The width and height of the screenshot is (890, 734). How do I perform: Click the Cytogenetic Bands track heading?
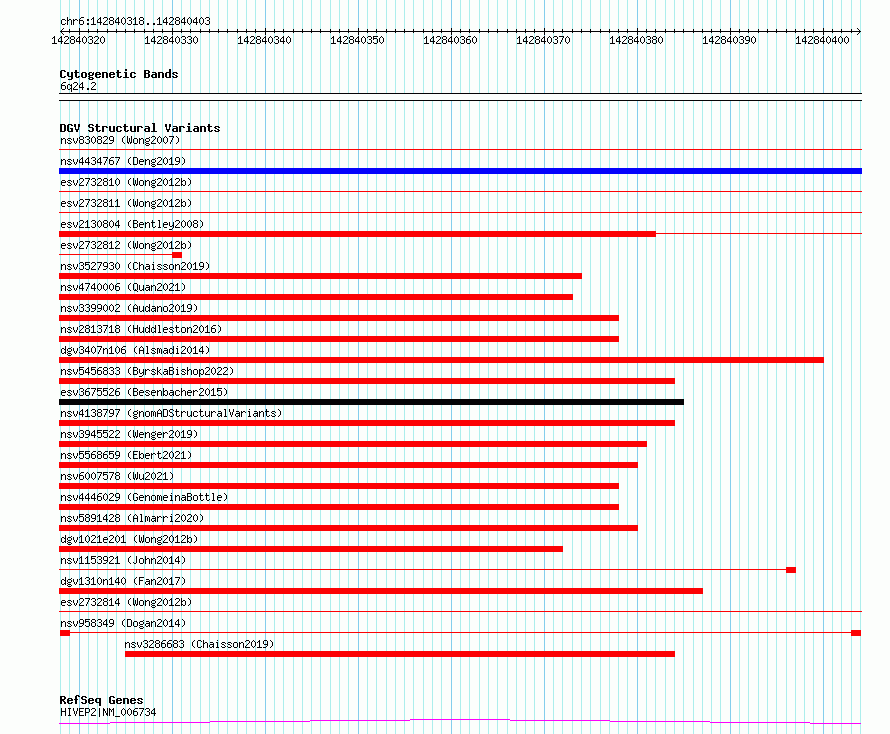click(x=119, y=74)
